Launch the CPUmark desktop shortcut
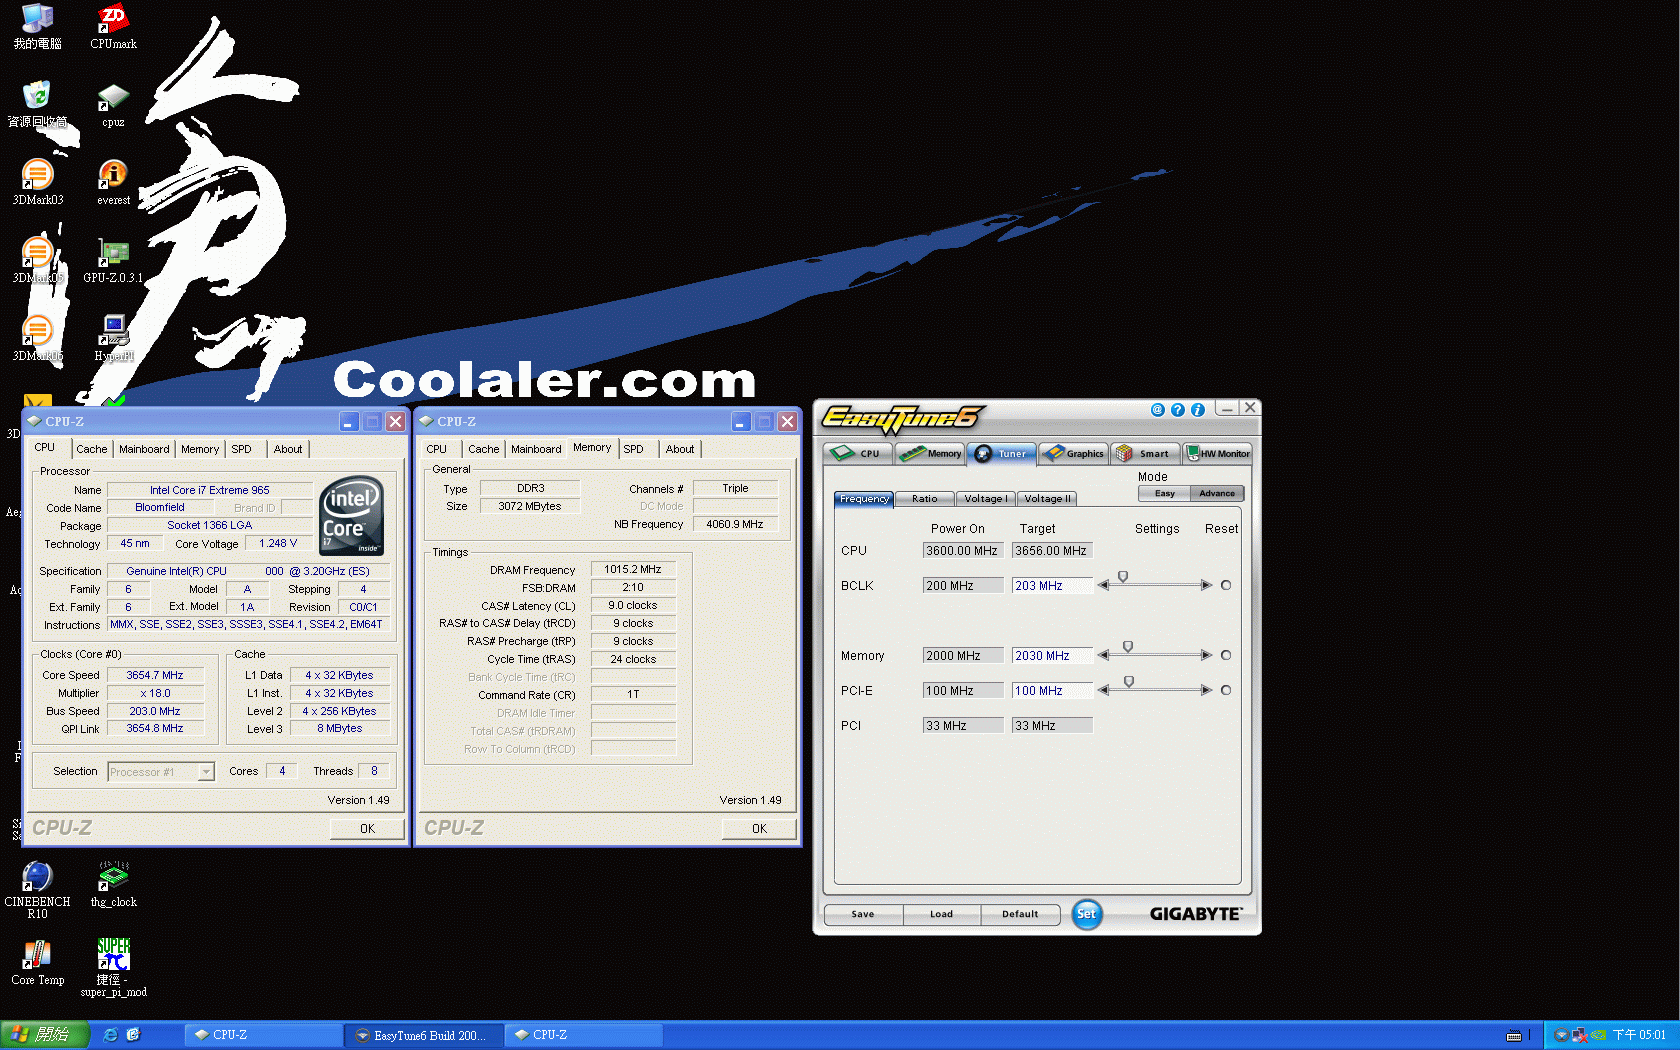 click(113, 26)
